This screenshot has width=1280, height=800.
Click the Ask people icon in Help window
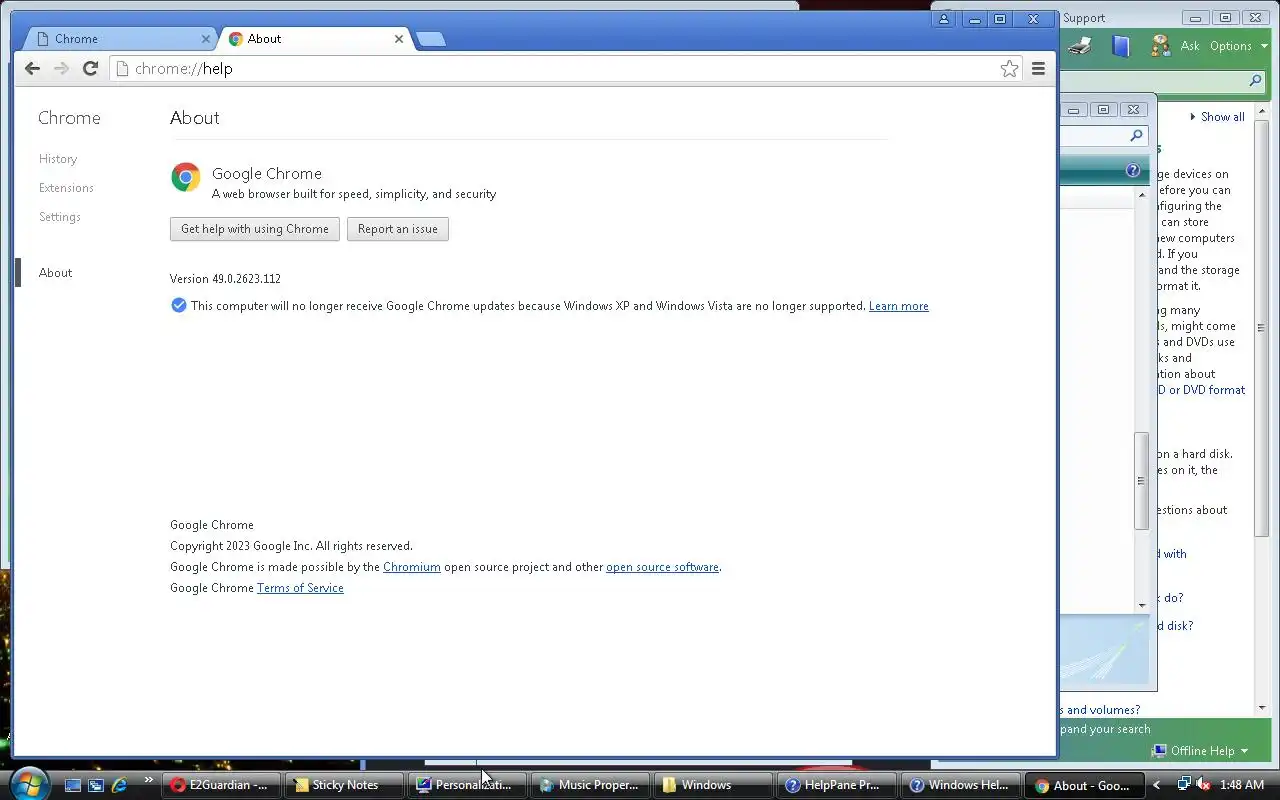[1160, 46]
